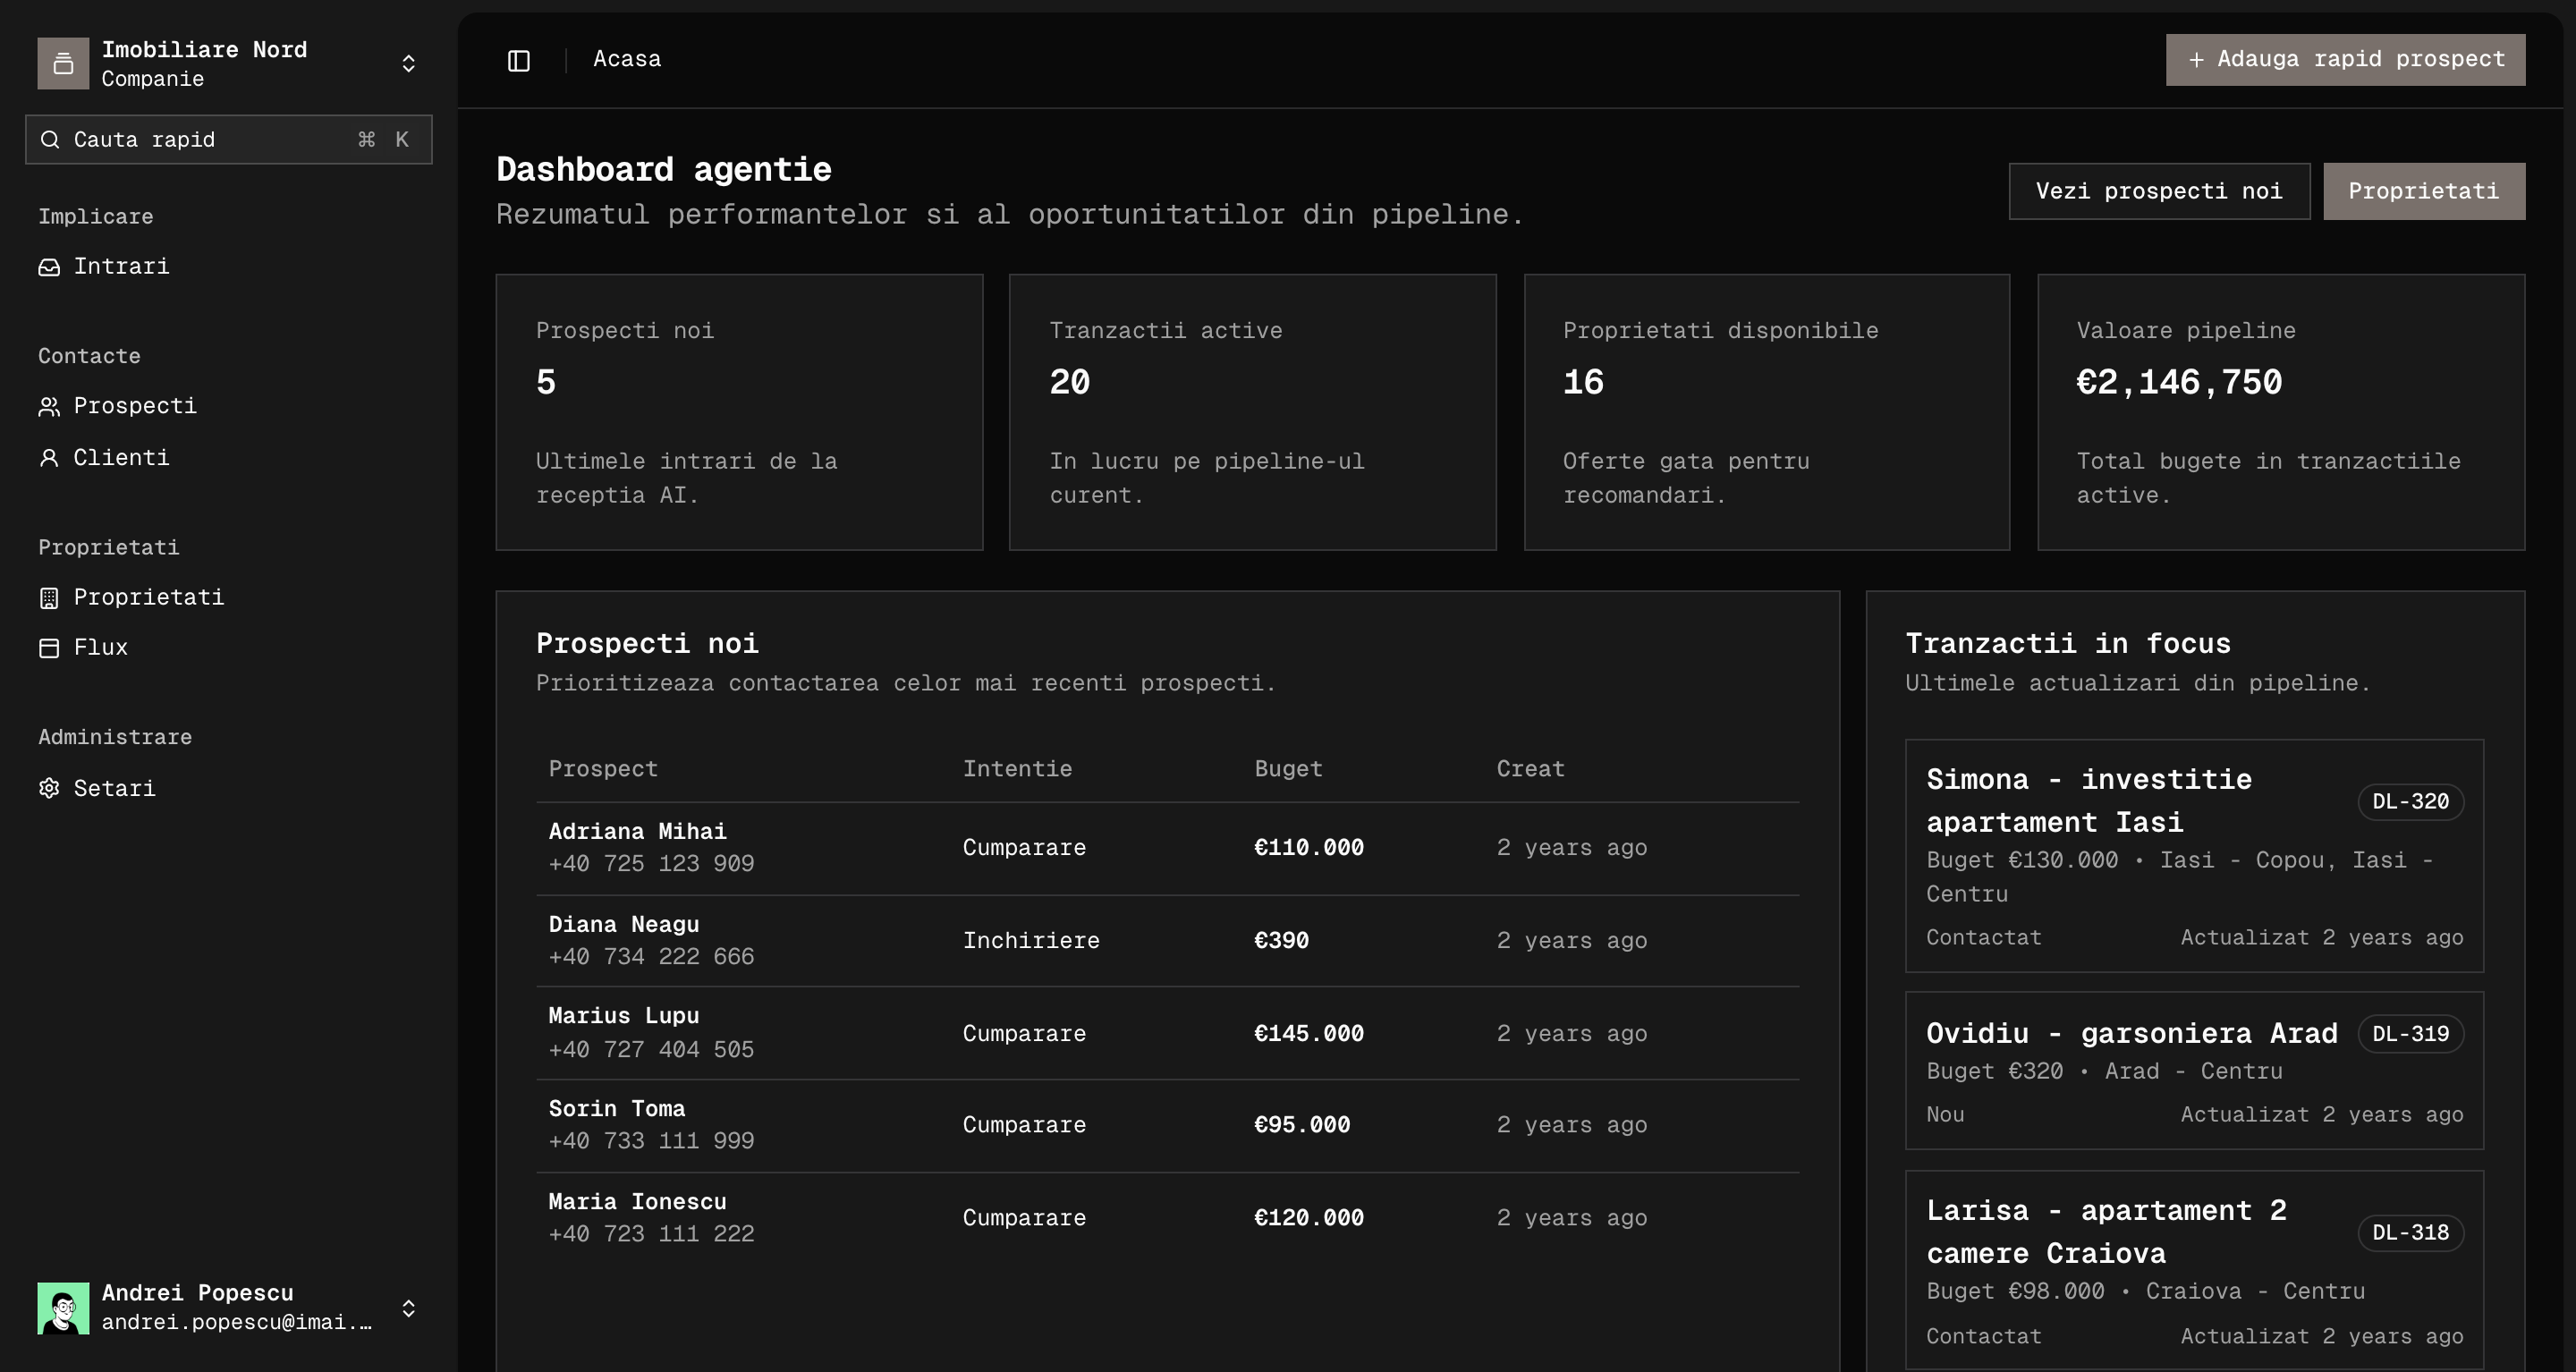Click the Proprietati button near Dashboard agentie
Image resolution: width=2576 pixels, height=1372 pixels.
(2422, 190)
